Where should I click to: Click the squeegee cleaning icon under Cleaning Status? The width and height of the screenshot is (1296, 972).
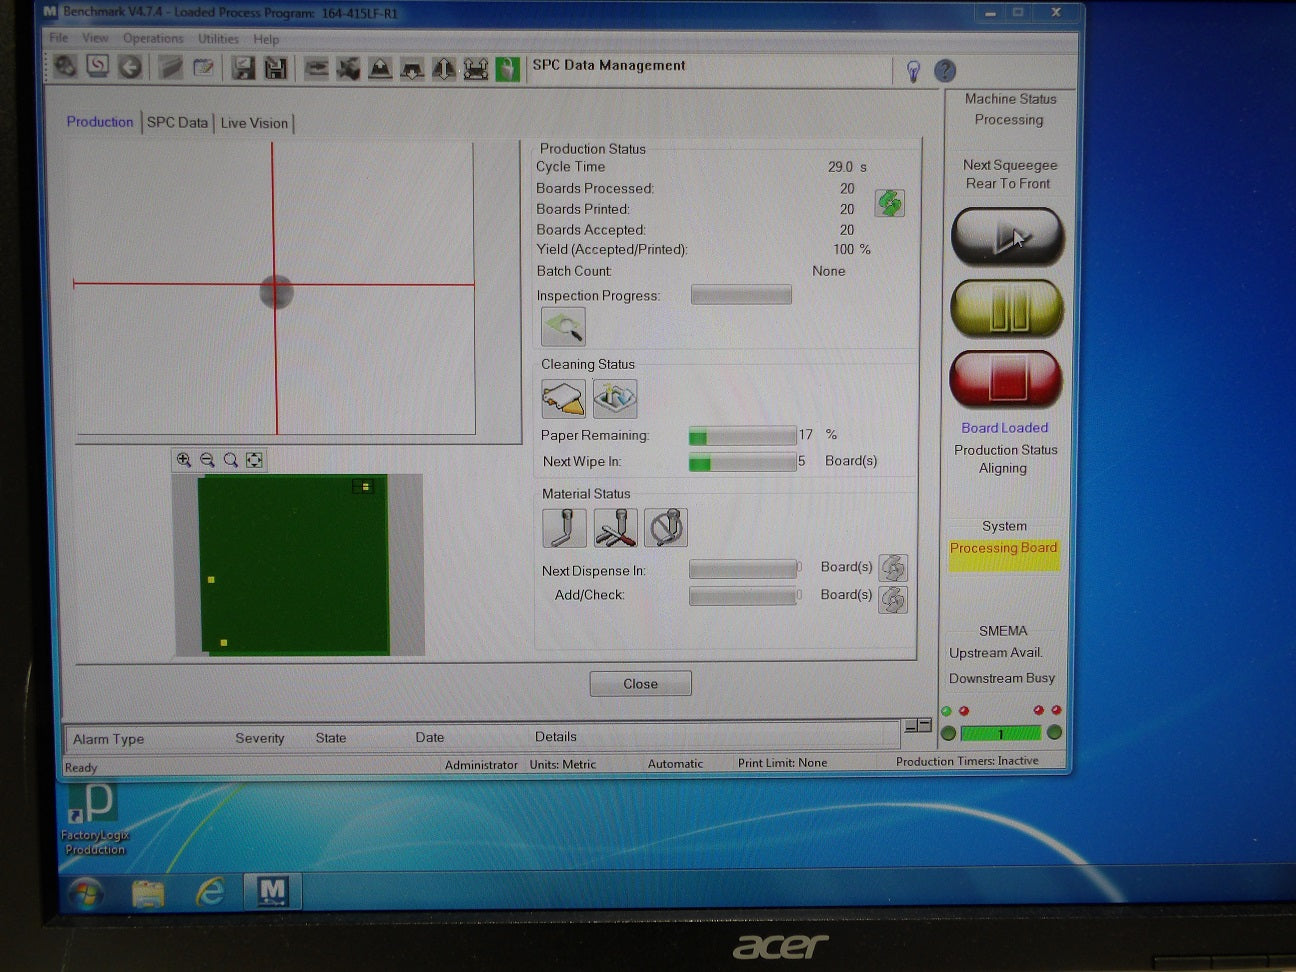563,398
